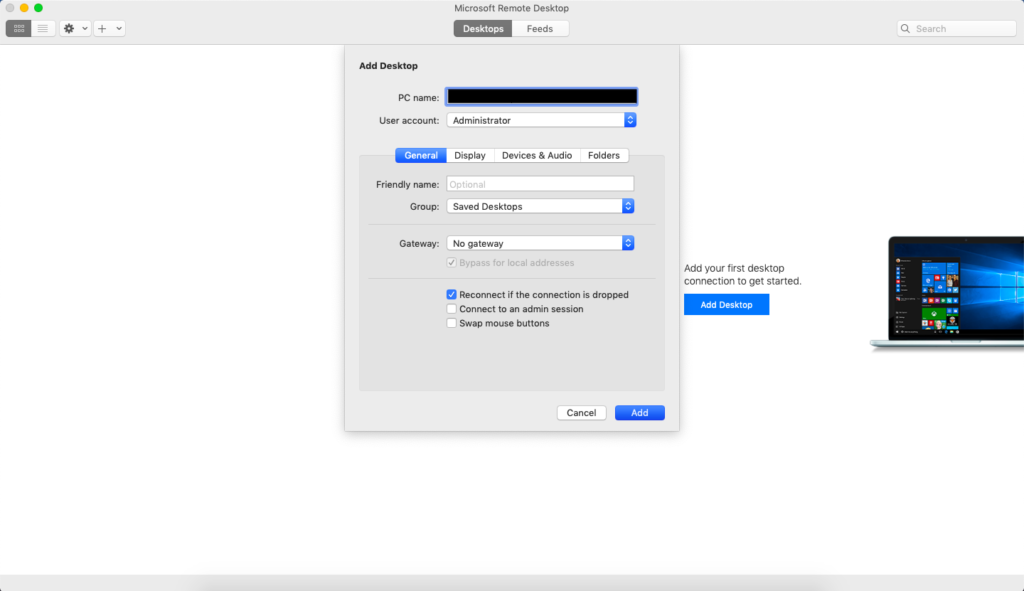Select the Desktops tab

[483, 29]
